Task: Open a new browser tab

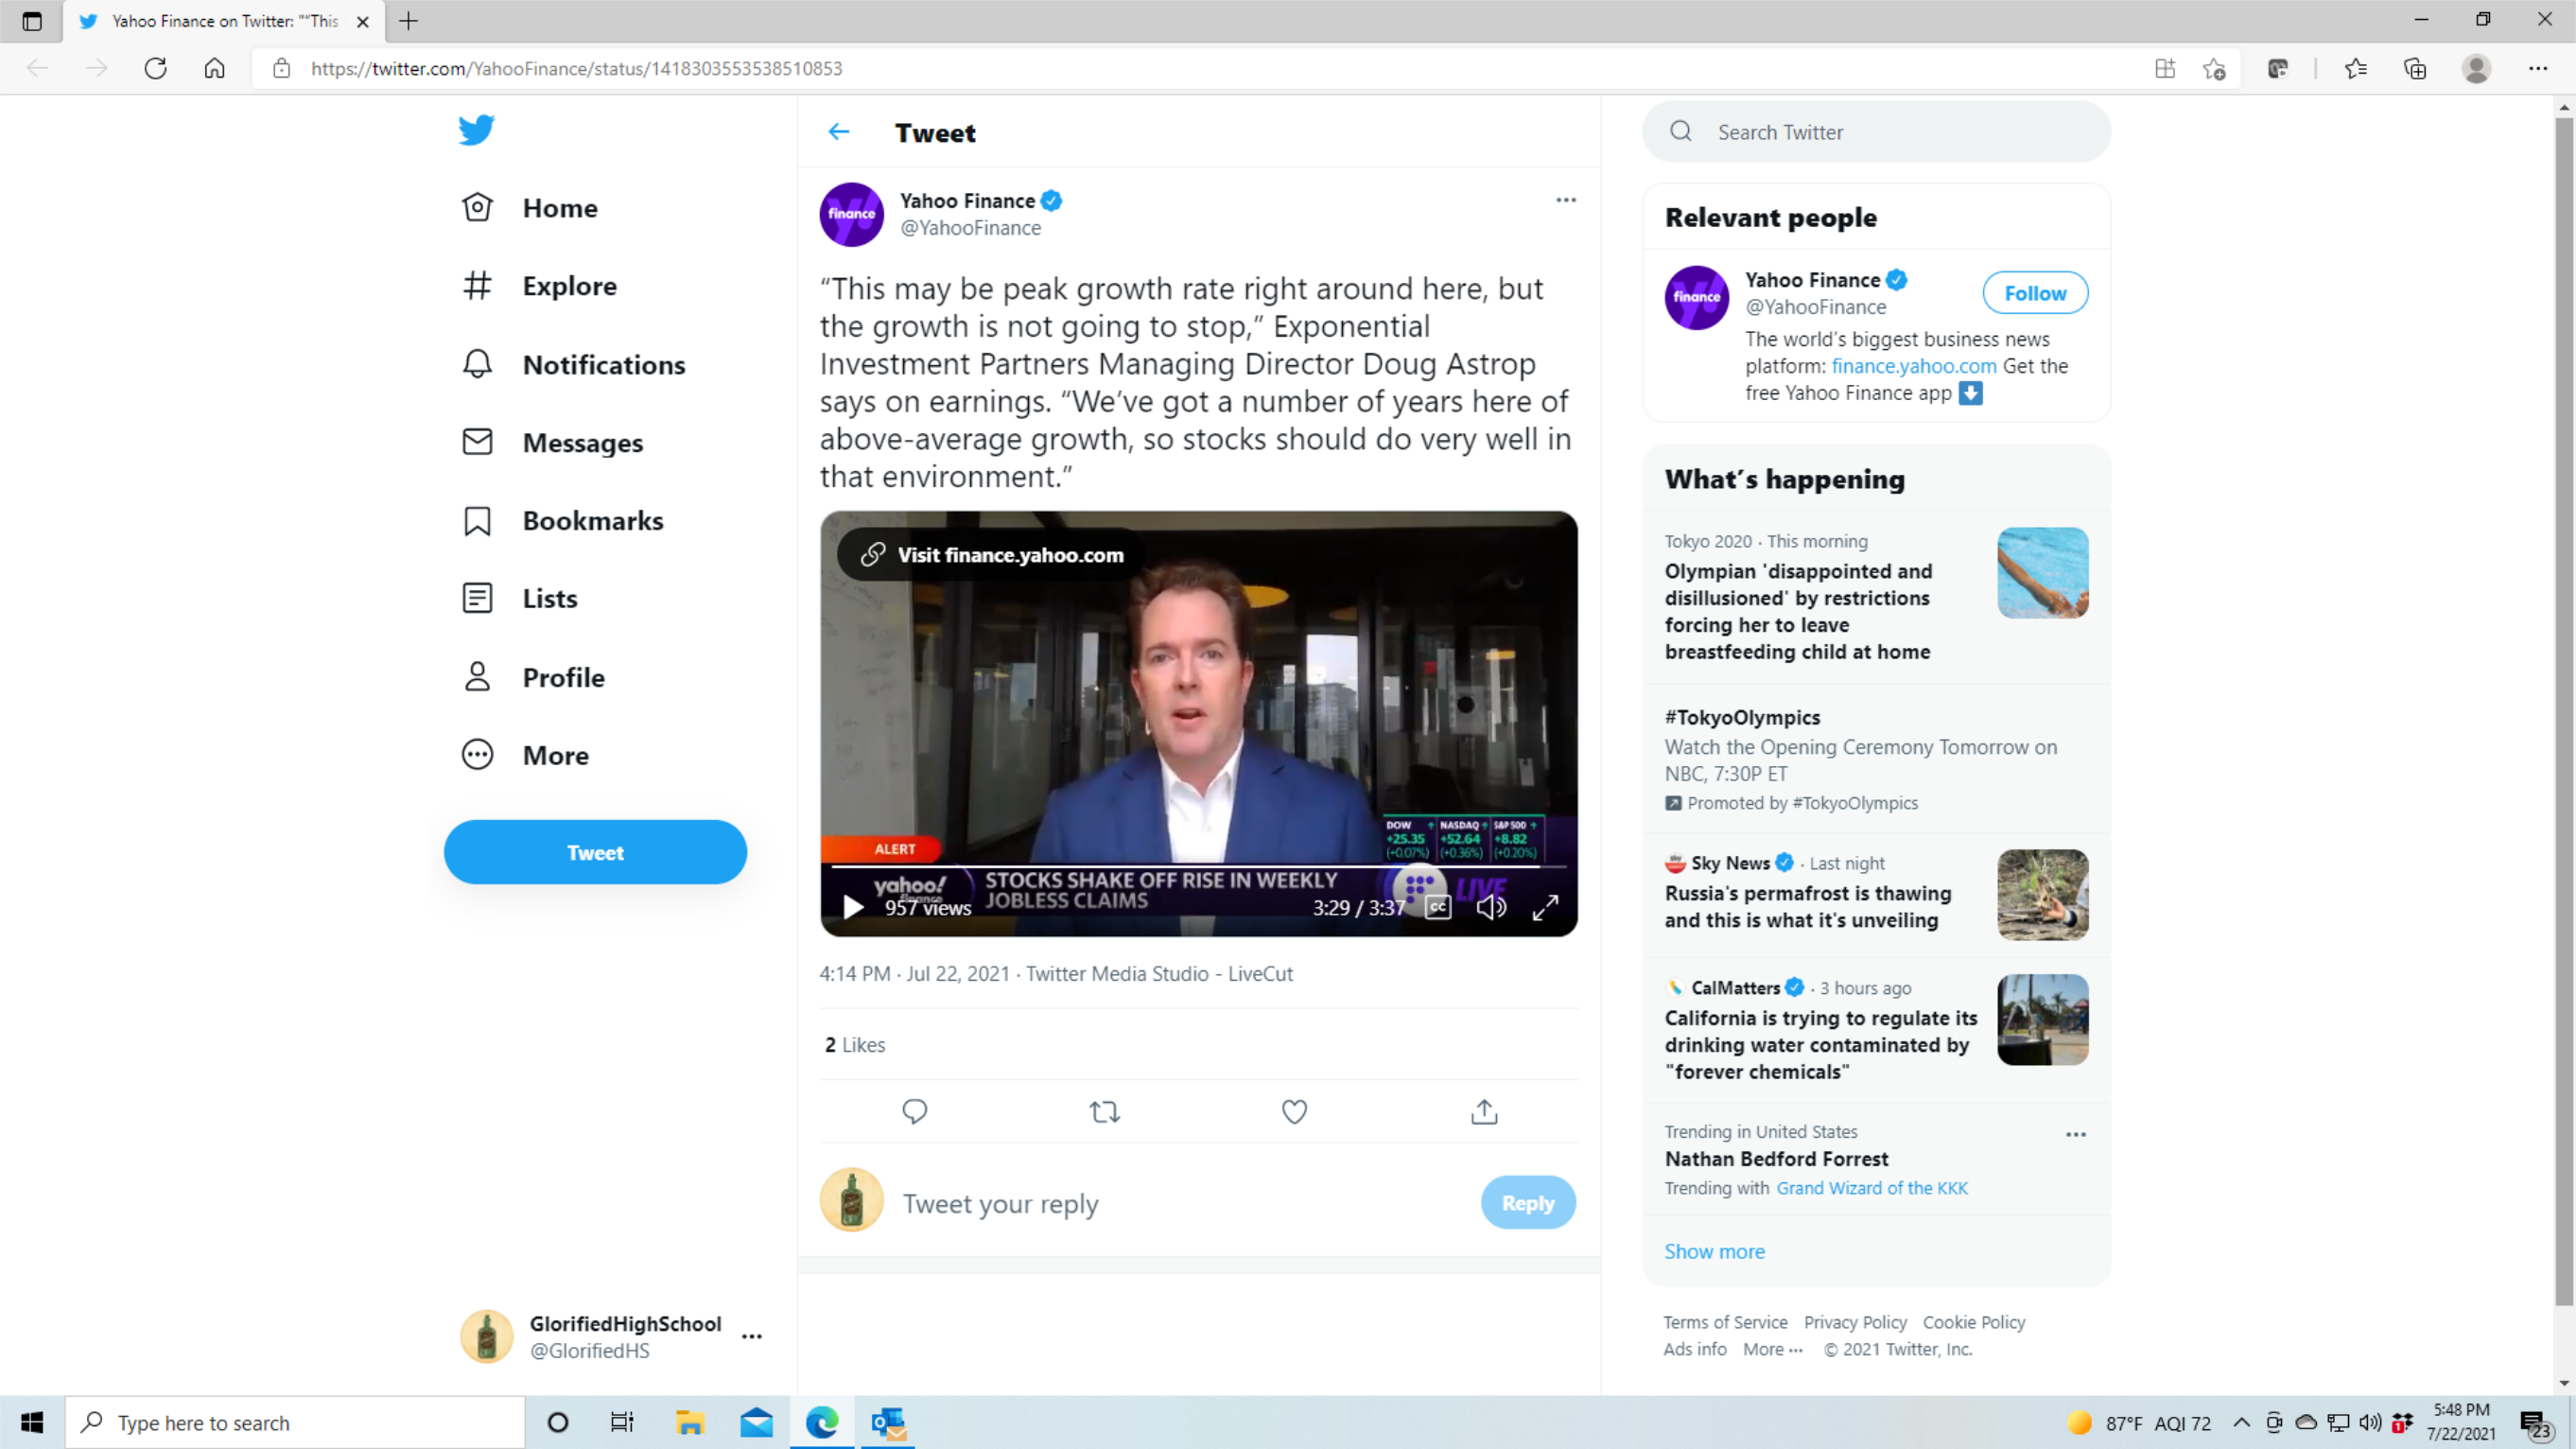Action: point(408,21)
